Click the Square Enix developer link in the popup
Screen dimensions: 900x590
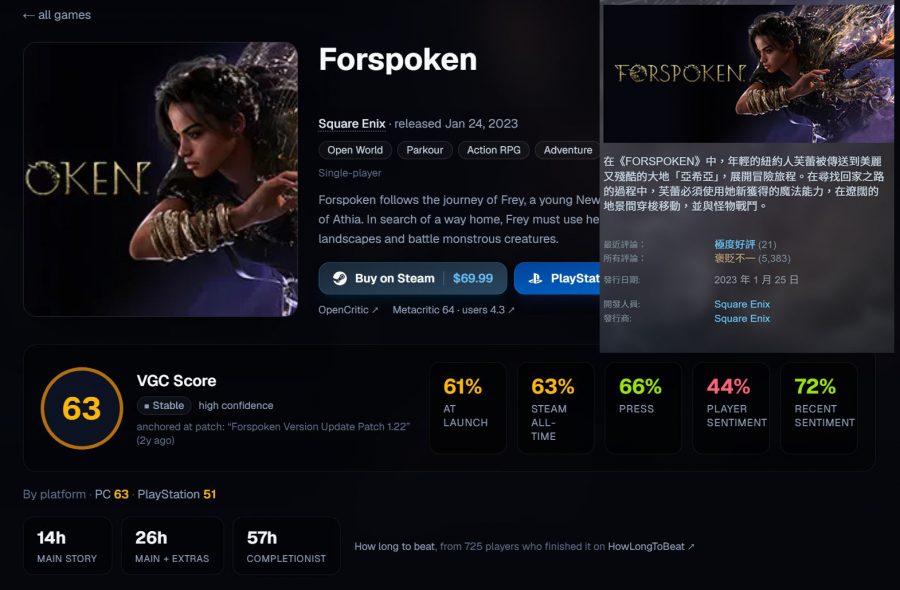(742, 304)
